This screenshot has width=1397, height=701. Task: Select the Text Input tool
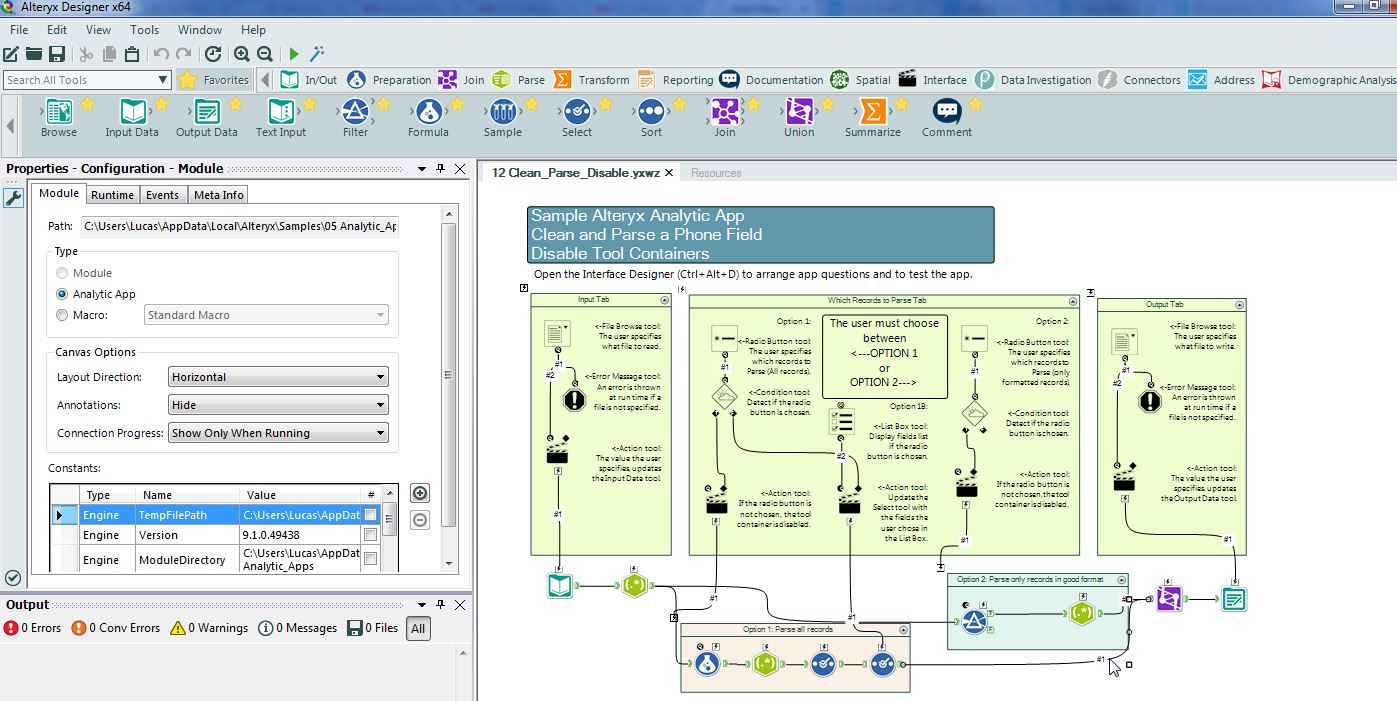(x=281, y=119)
